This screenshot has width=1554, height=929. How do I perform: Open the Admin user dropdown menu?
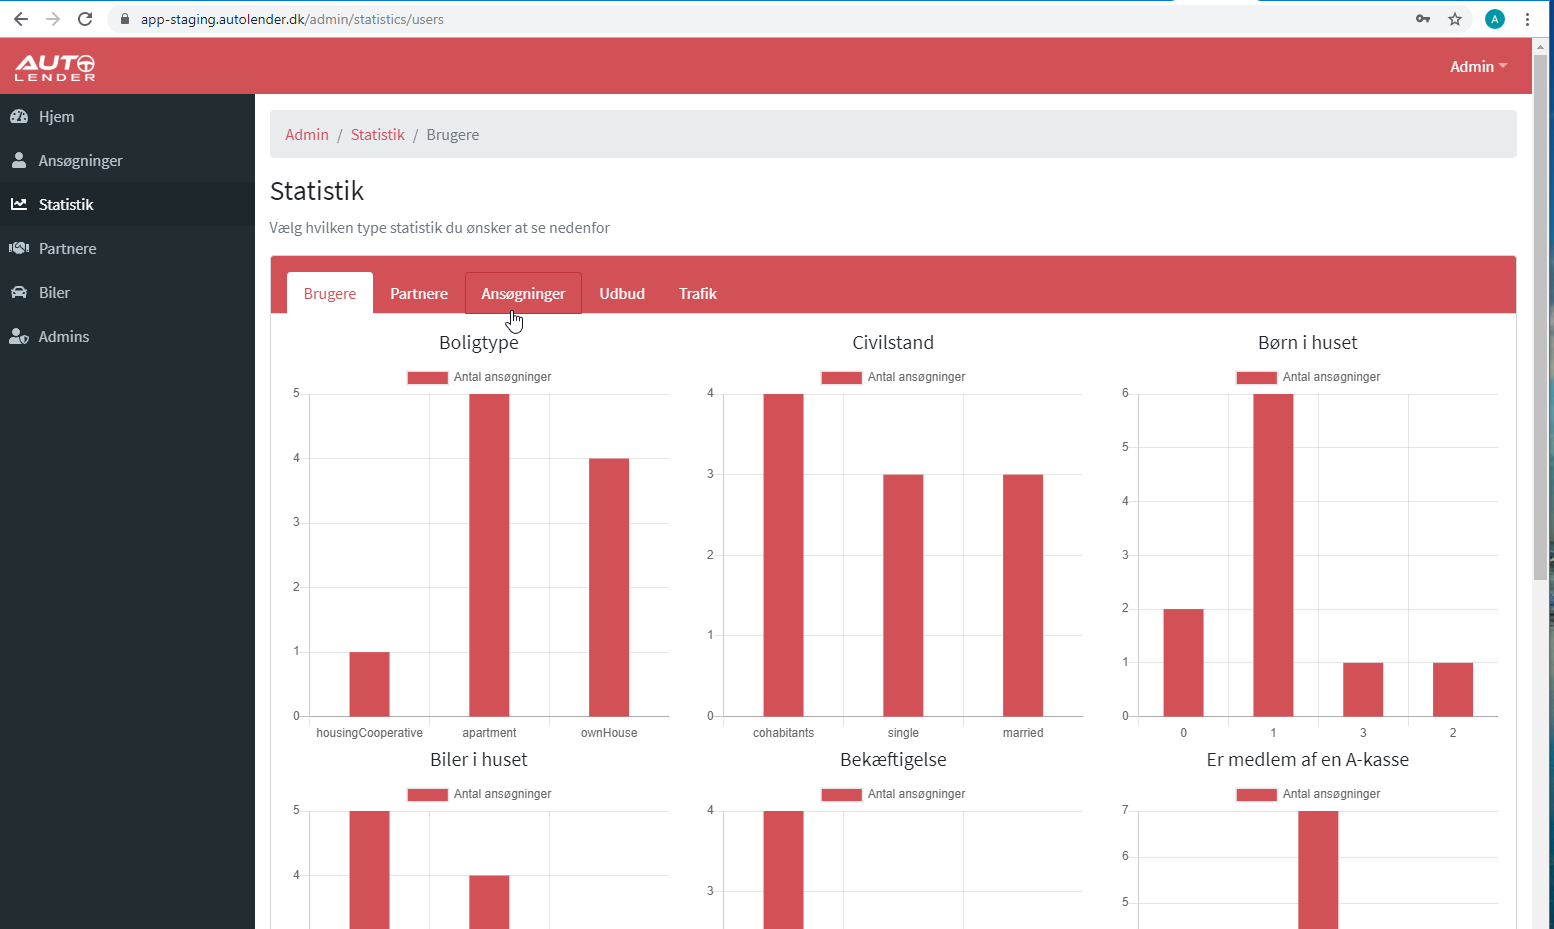(1477, 67)
